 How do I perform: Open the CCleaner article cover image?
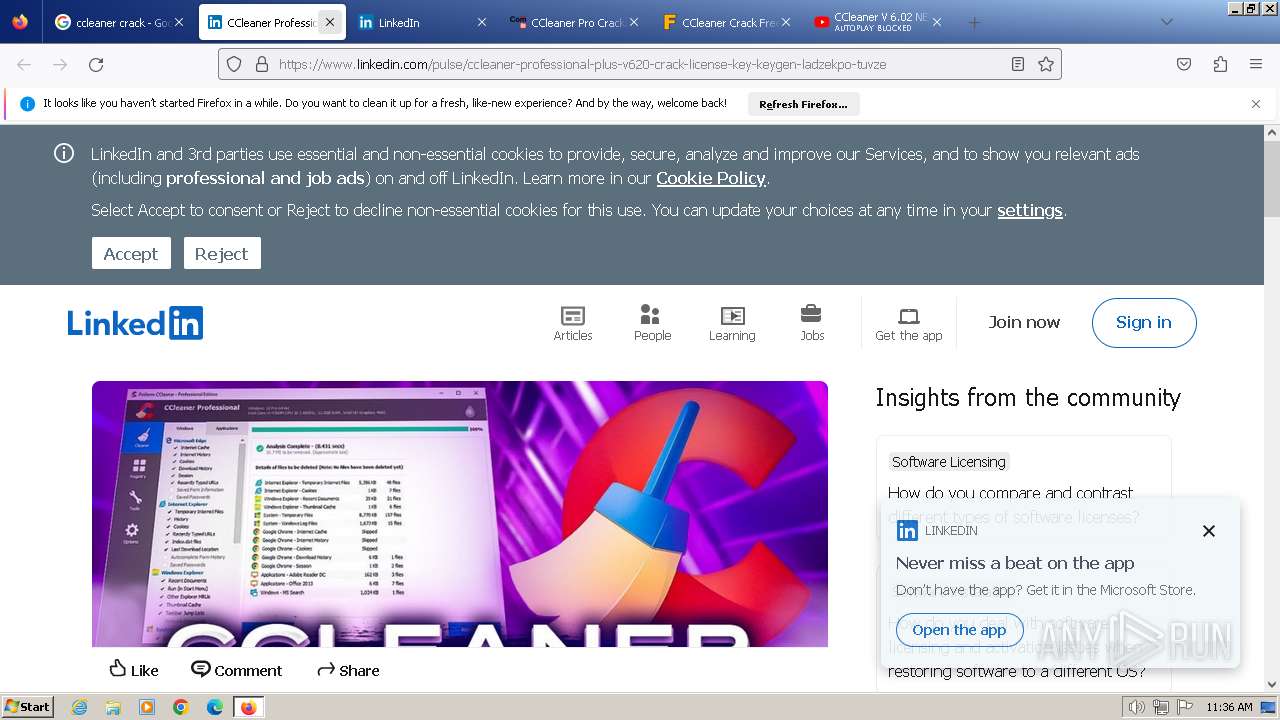tap(460, 514)
